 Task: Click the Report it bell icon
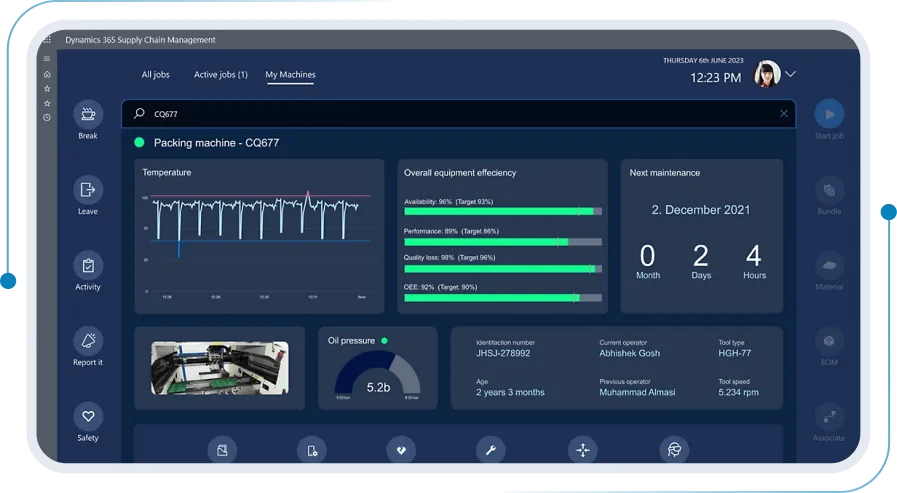pos(88,341)
